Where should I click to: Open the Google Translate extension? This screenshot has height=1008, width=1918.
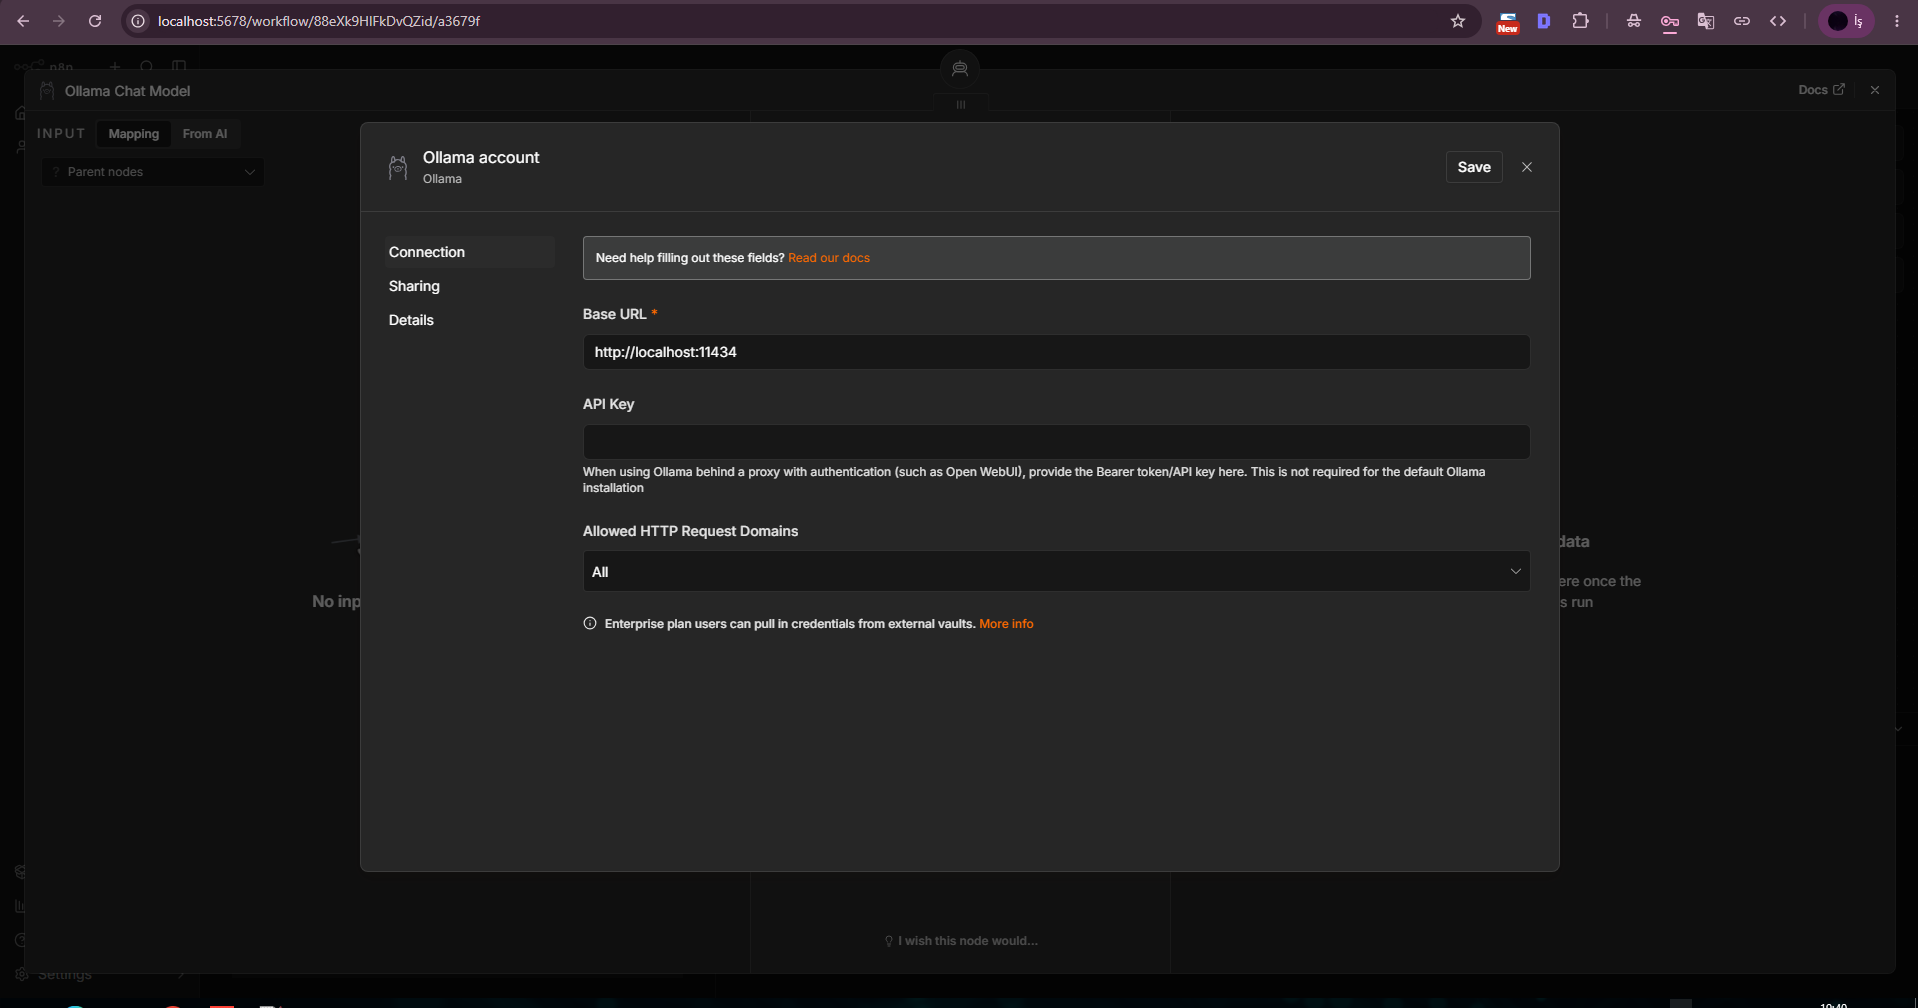tap(1706, 21)
